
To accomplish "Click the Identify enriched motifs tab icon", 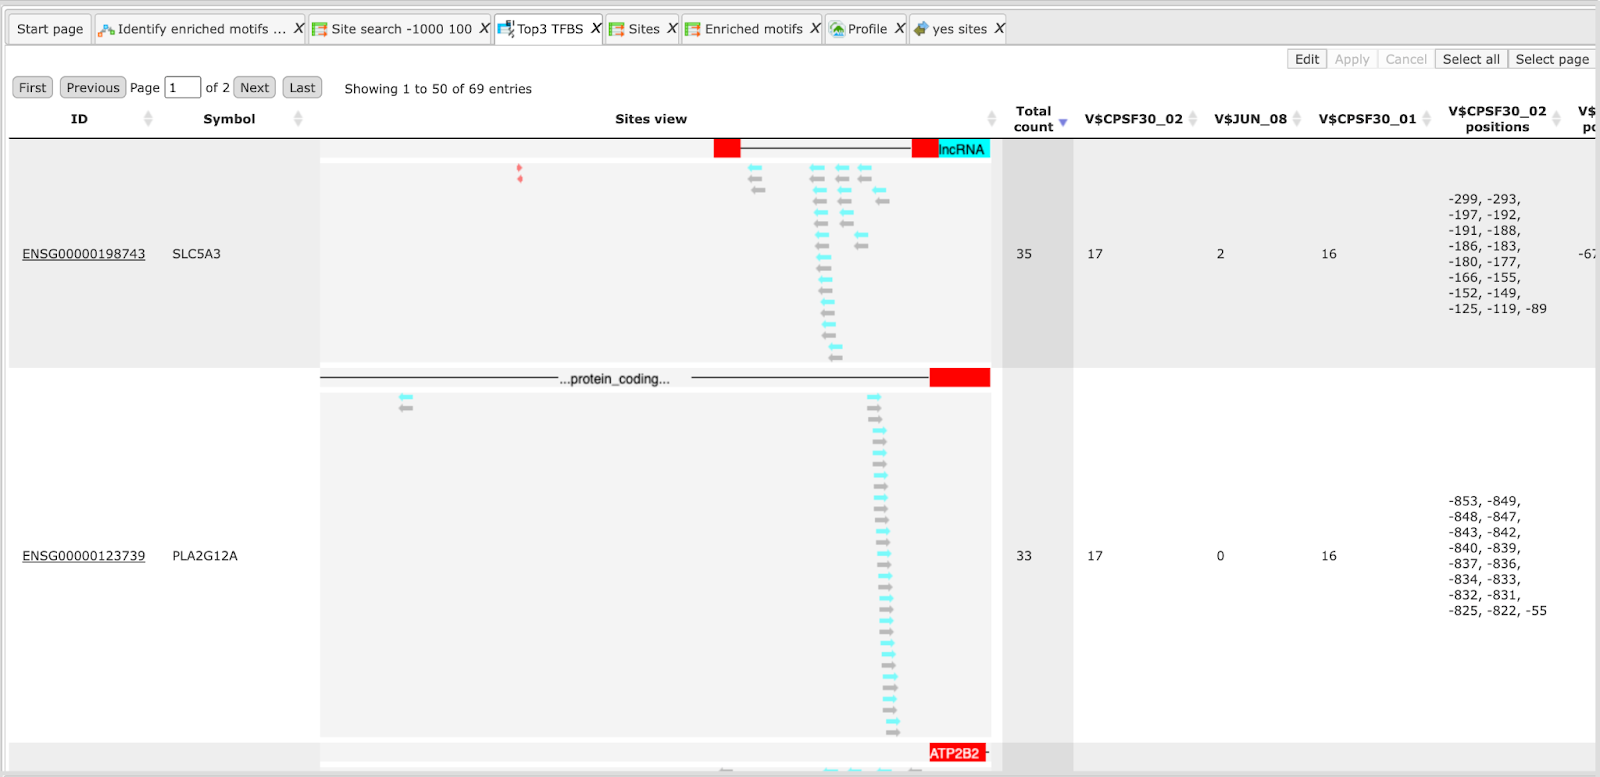I will tap(106, 29).
